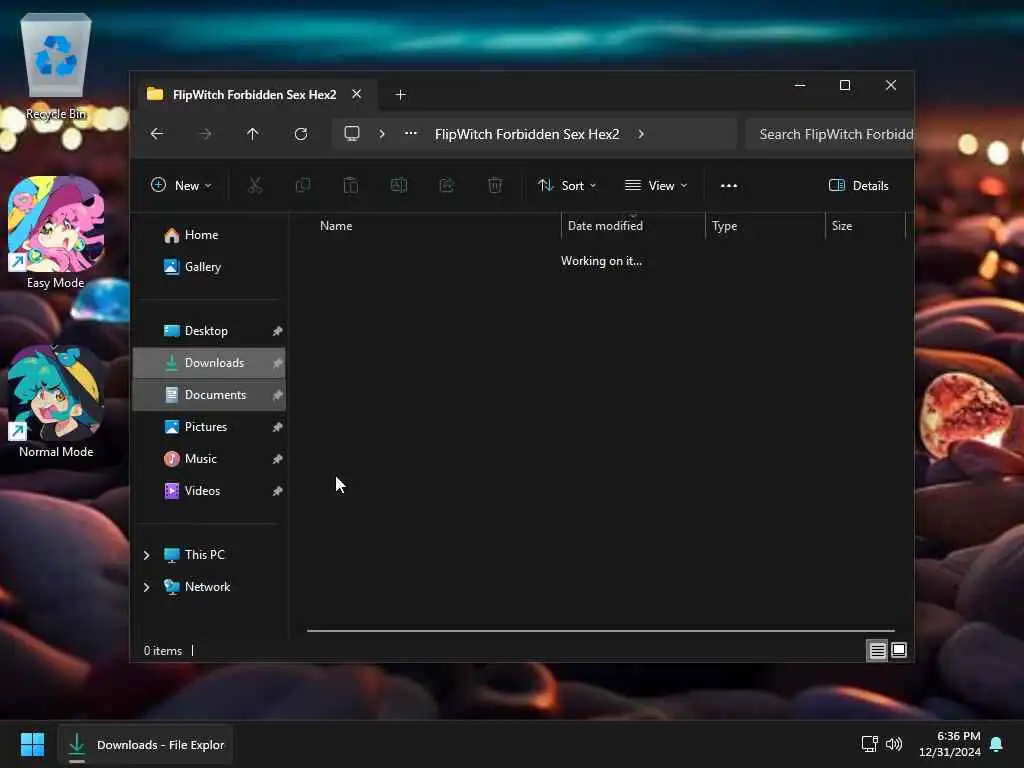Open the clock showing 6:36 PM

coord(950,744)
